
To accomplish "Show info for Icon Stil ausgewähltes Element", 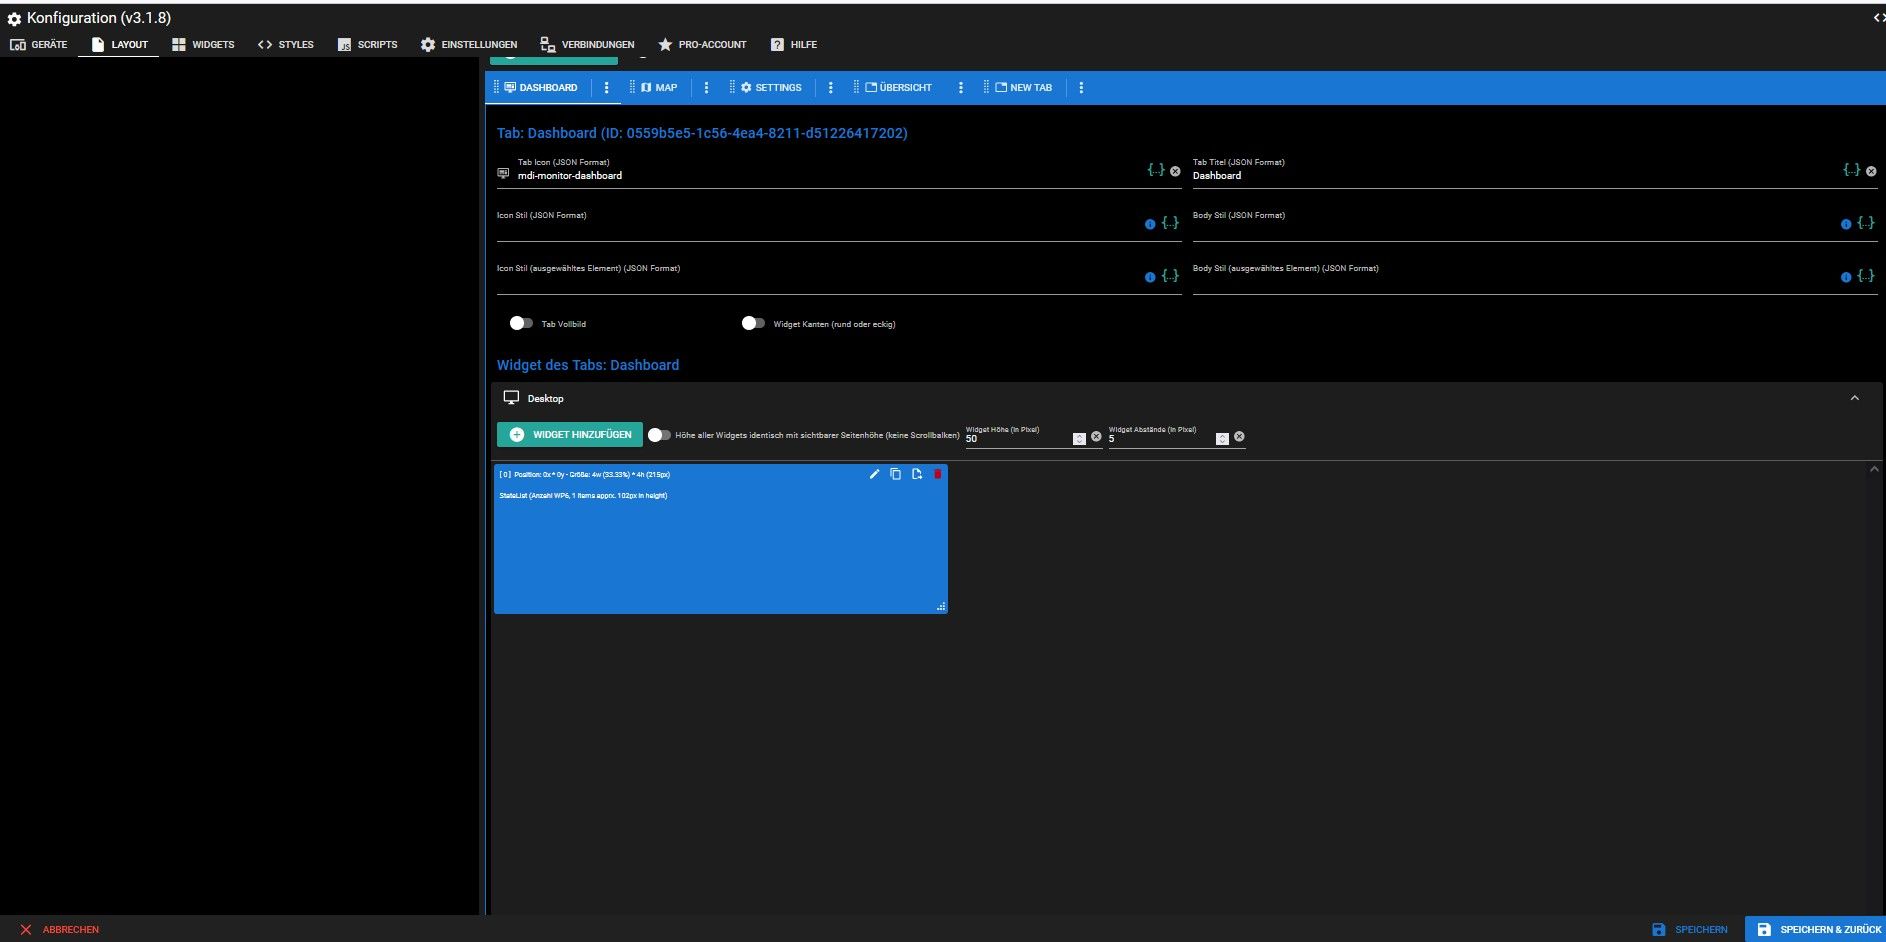I will 1150,277.
